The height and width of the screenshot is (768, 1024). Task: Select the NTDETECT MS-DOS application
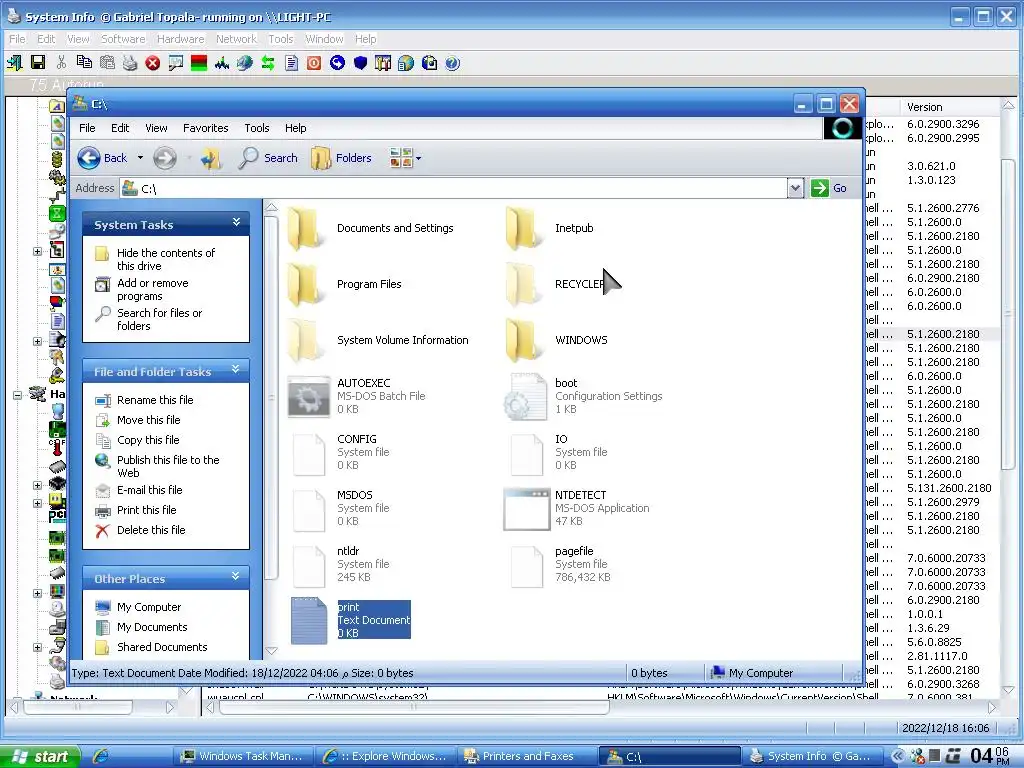pos(577,508)
